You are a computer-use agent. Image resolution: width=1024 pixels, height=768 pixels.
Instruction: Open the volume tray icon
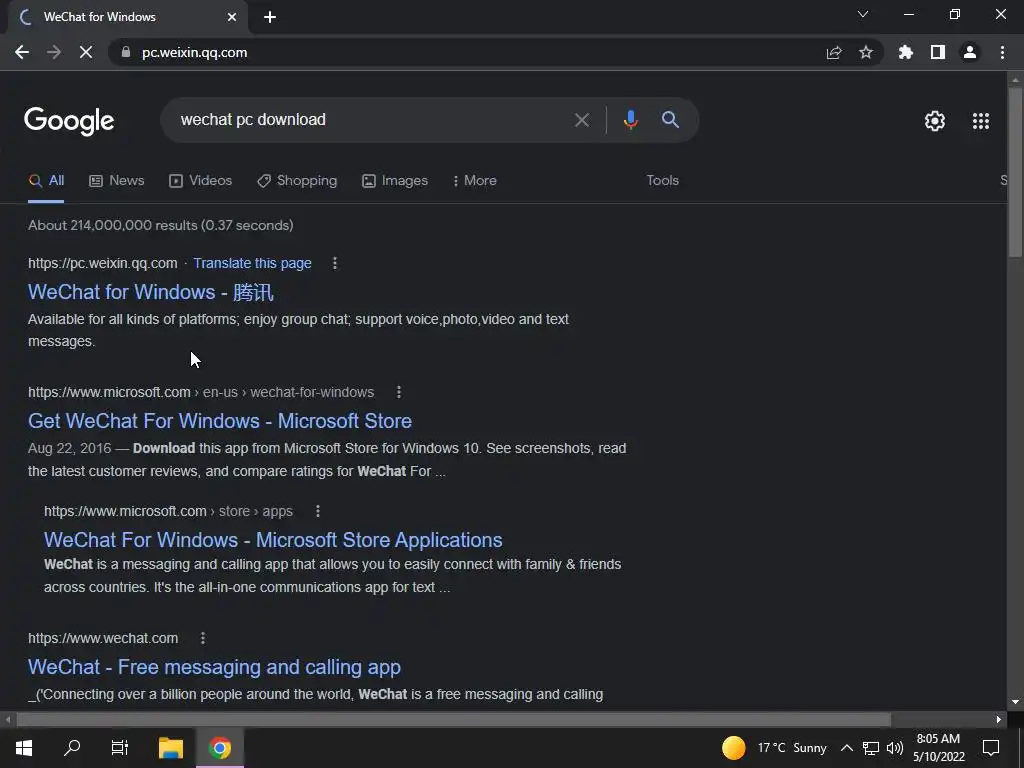tap(895, 748)
